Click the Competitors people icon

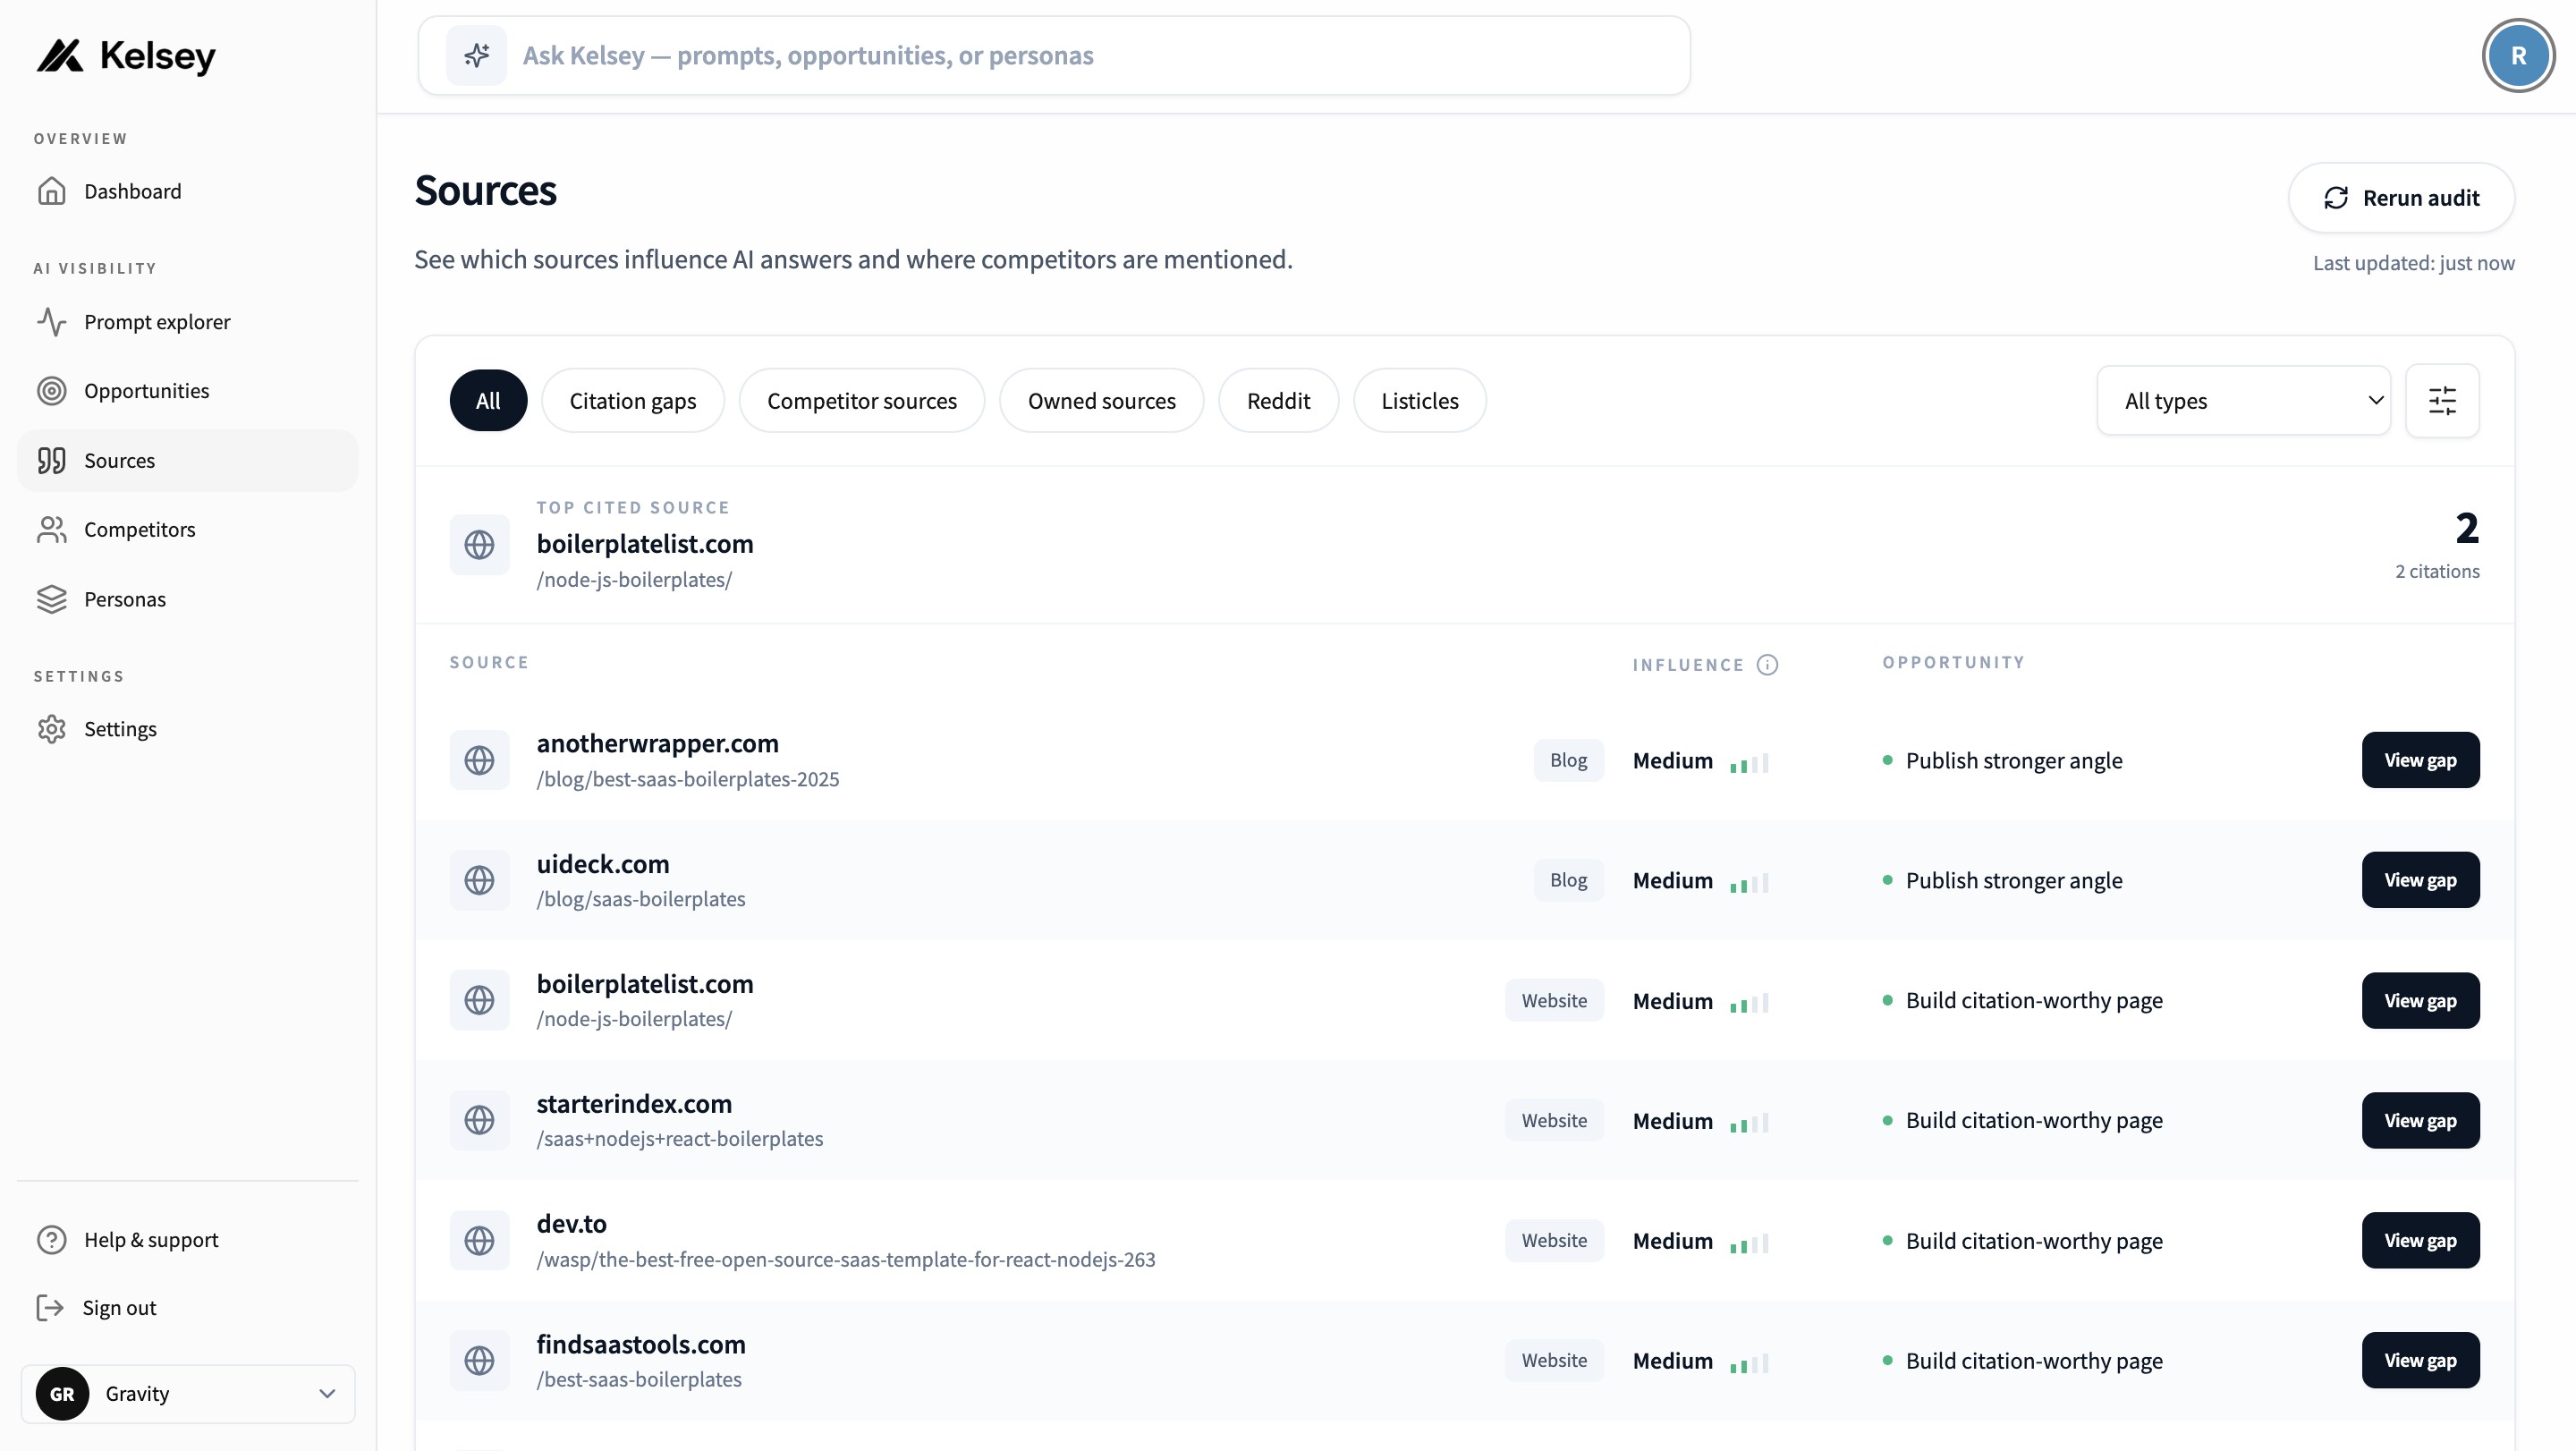[52, 529]
